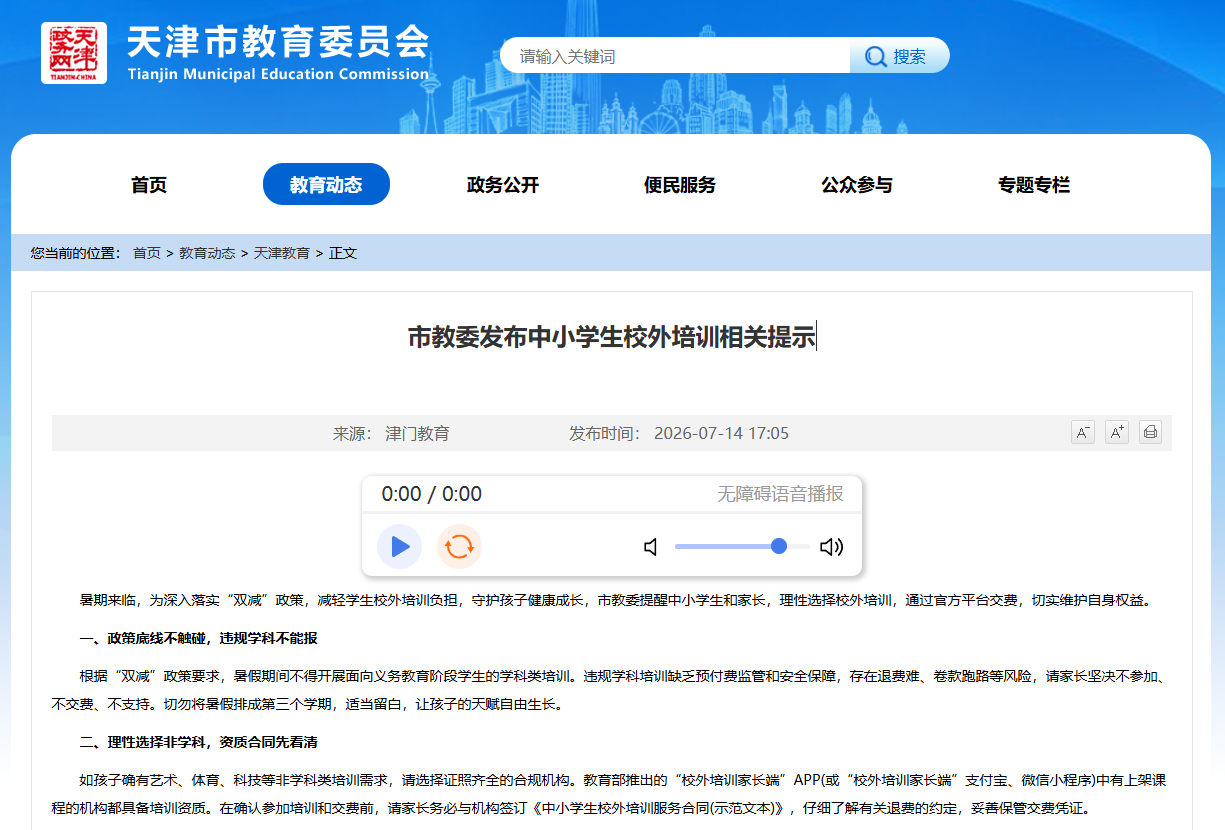Open the 政务公开 navigation tab
Viewport: 1225px width, 830px height.
pos(503,184)
